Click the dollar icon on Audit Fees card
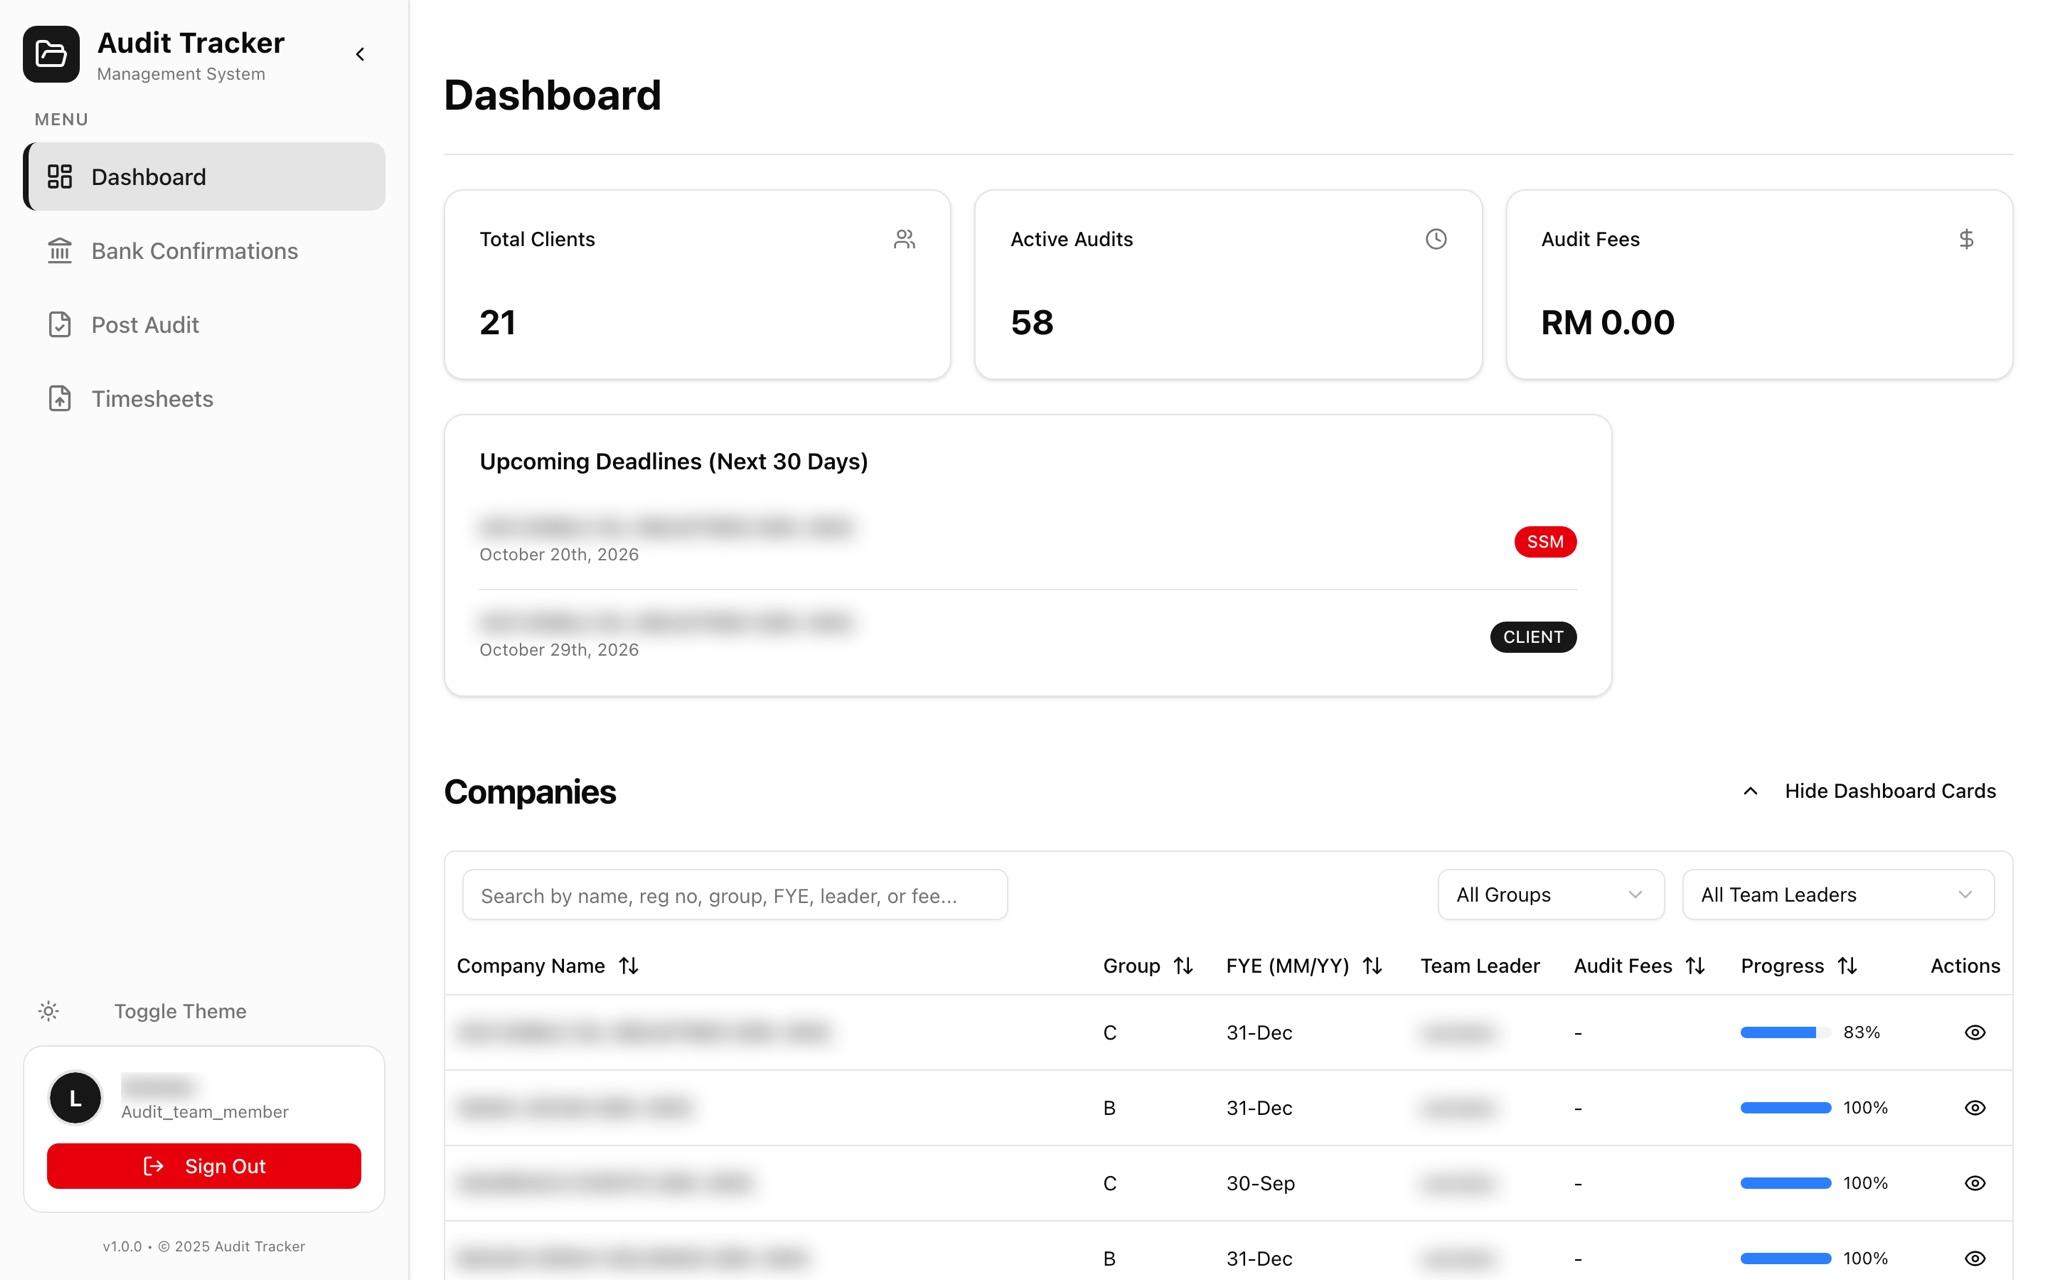The width and height of the screenshot is (2048, 1280). (1966, 239)
